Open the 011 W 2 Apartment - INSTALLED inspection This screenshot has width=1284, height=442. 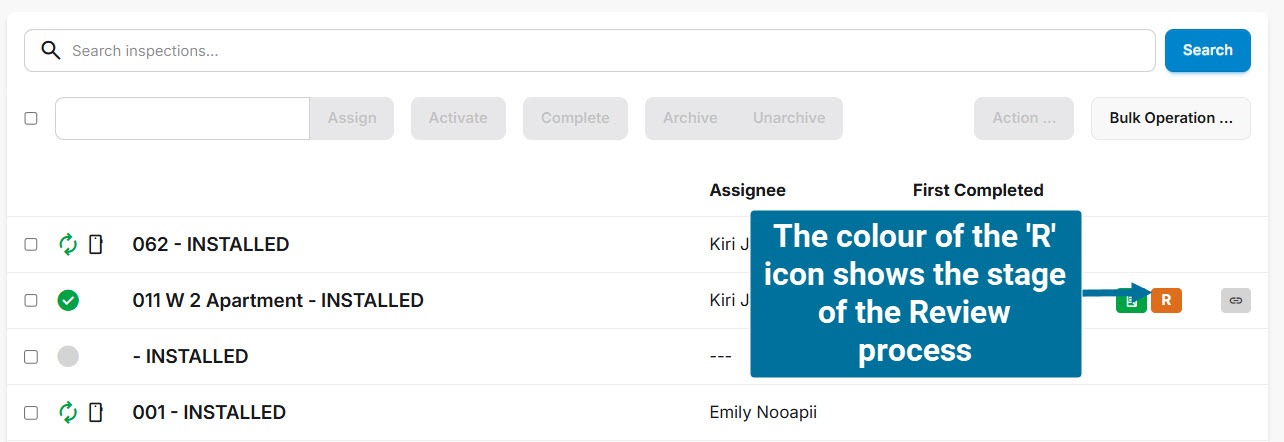coord(277,300)
